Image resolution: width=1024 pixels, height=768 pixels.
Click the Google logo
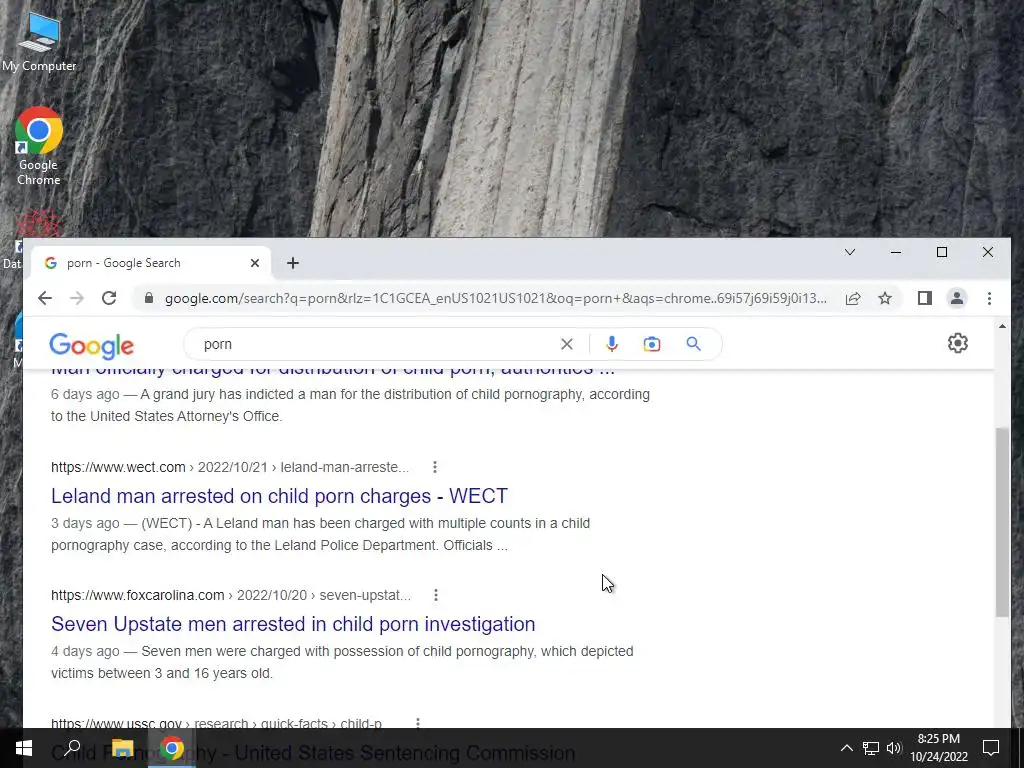[91, 345]
